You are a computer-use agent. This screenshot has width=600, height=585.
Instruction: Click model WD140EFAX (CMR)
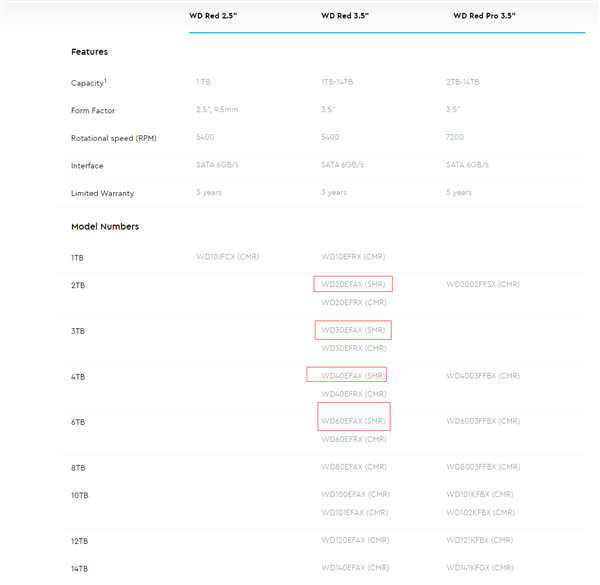click(355, 568)
